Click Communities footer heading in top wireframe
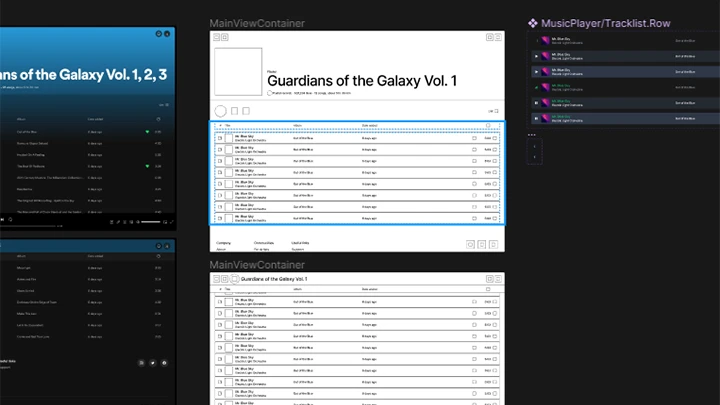 click(x=264, y=243)
